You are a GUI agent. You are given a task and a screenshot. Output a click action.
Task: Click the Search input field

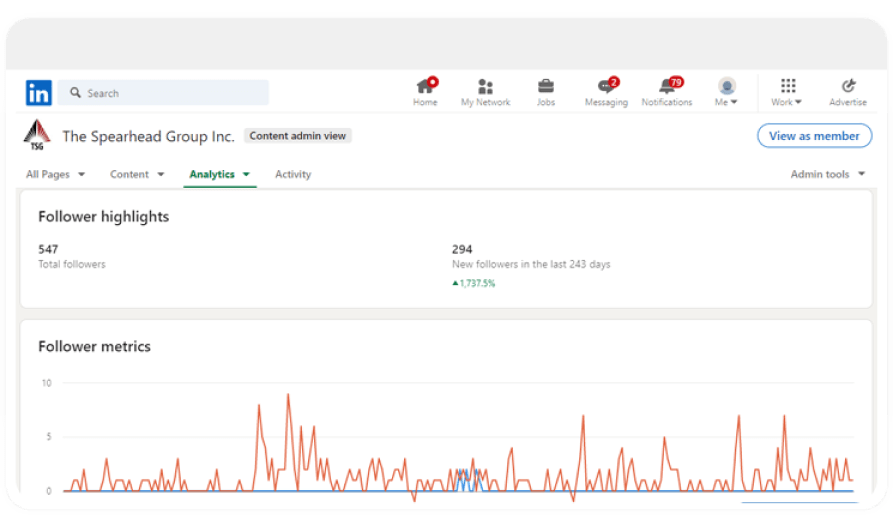click(x=163, y=93)
